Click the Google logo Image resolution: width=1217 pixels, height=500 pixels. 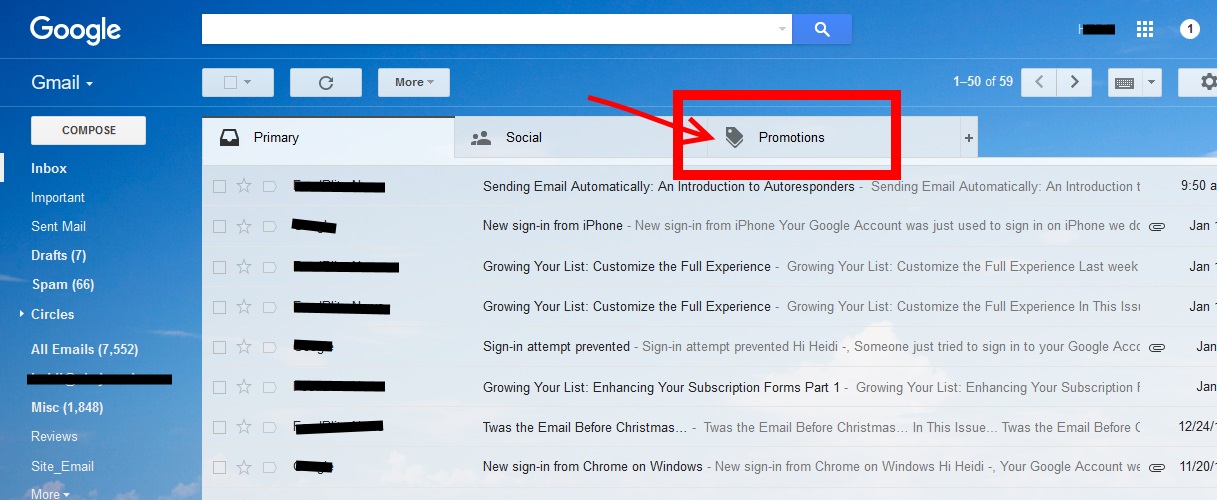tap(75, 30)
